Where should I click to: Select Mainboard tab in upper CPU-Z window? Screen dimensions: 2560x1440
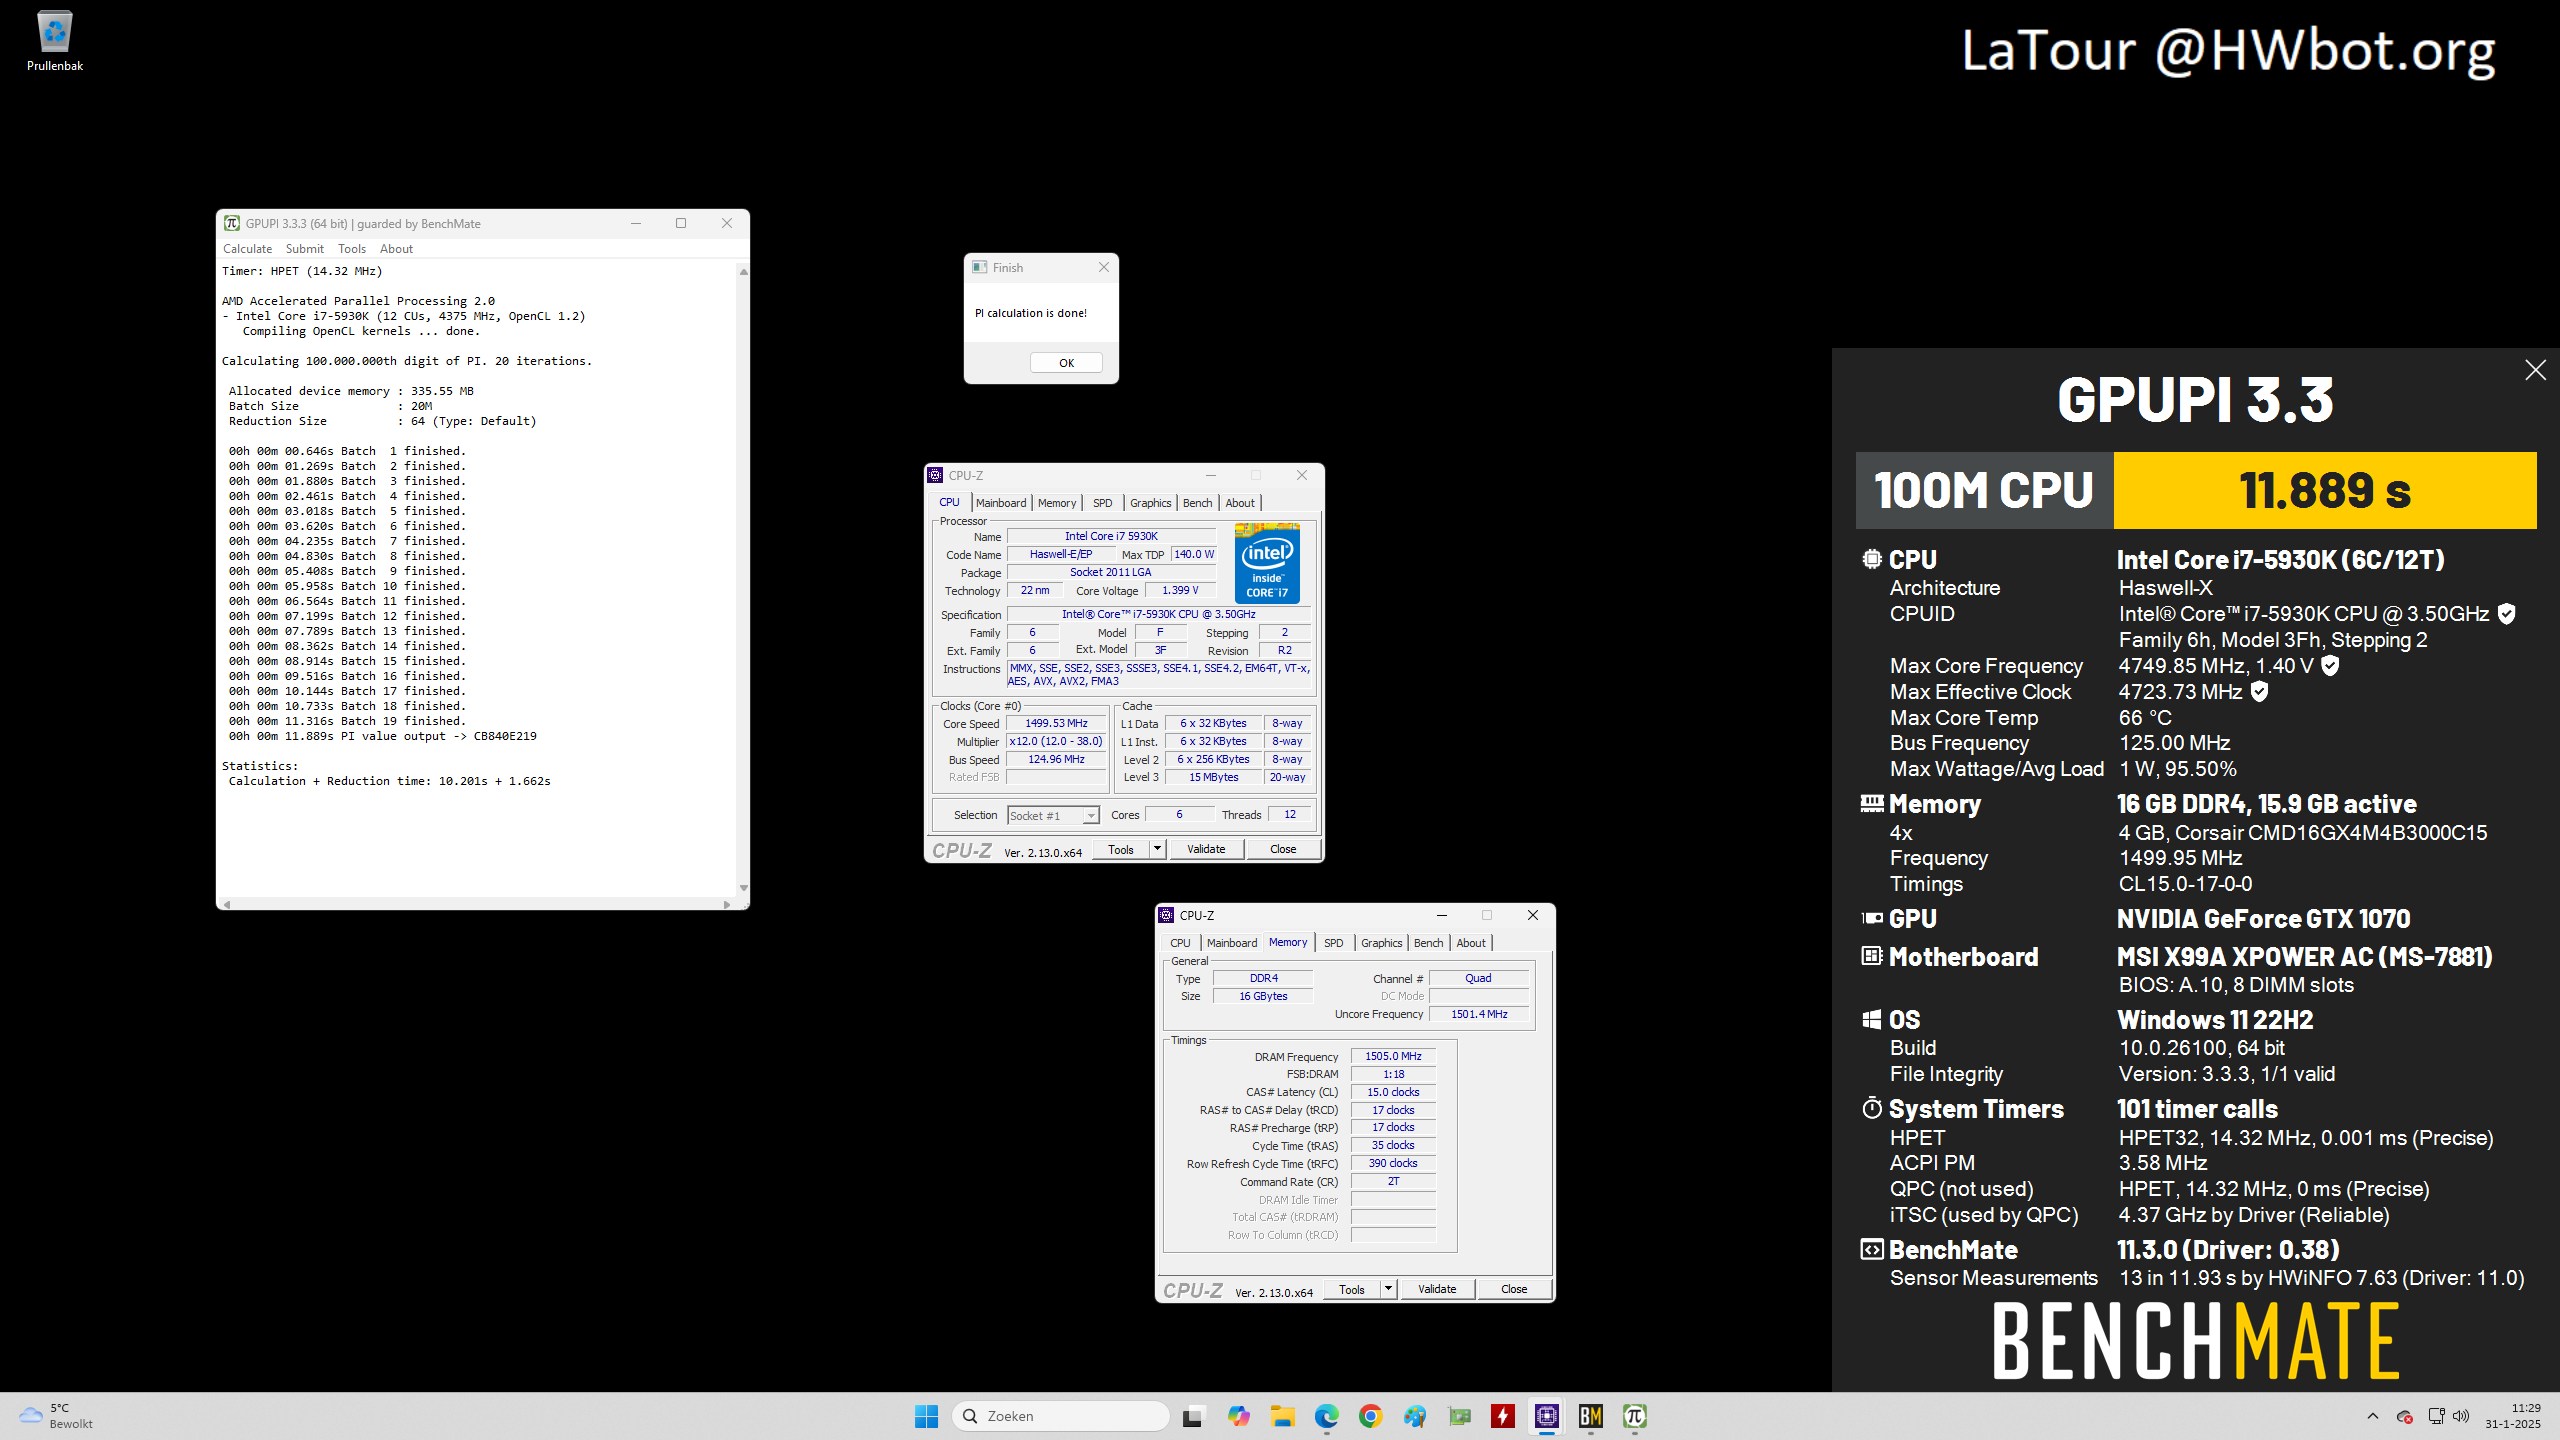point(1001,503)
